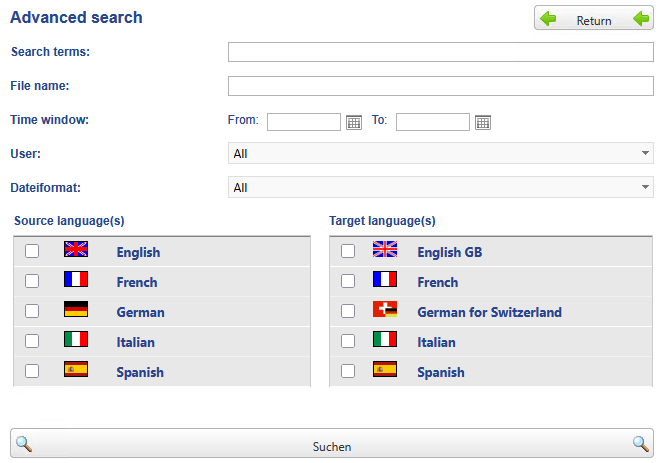The width and height of the screenshot is (660, 463).
Task: Click the Italian flag in target languages
Action: [385, 340]
